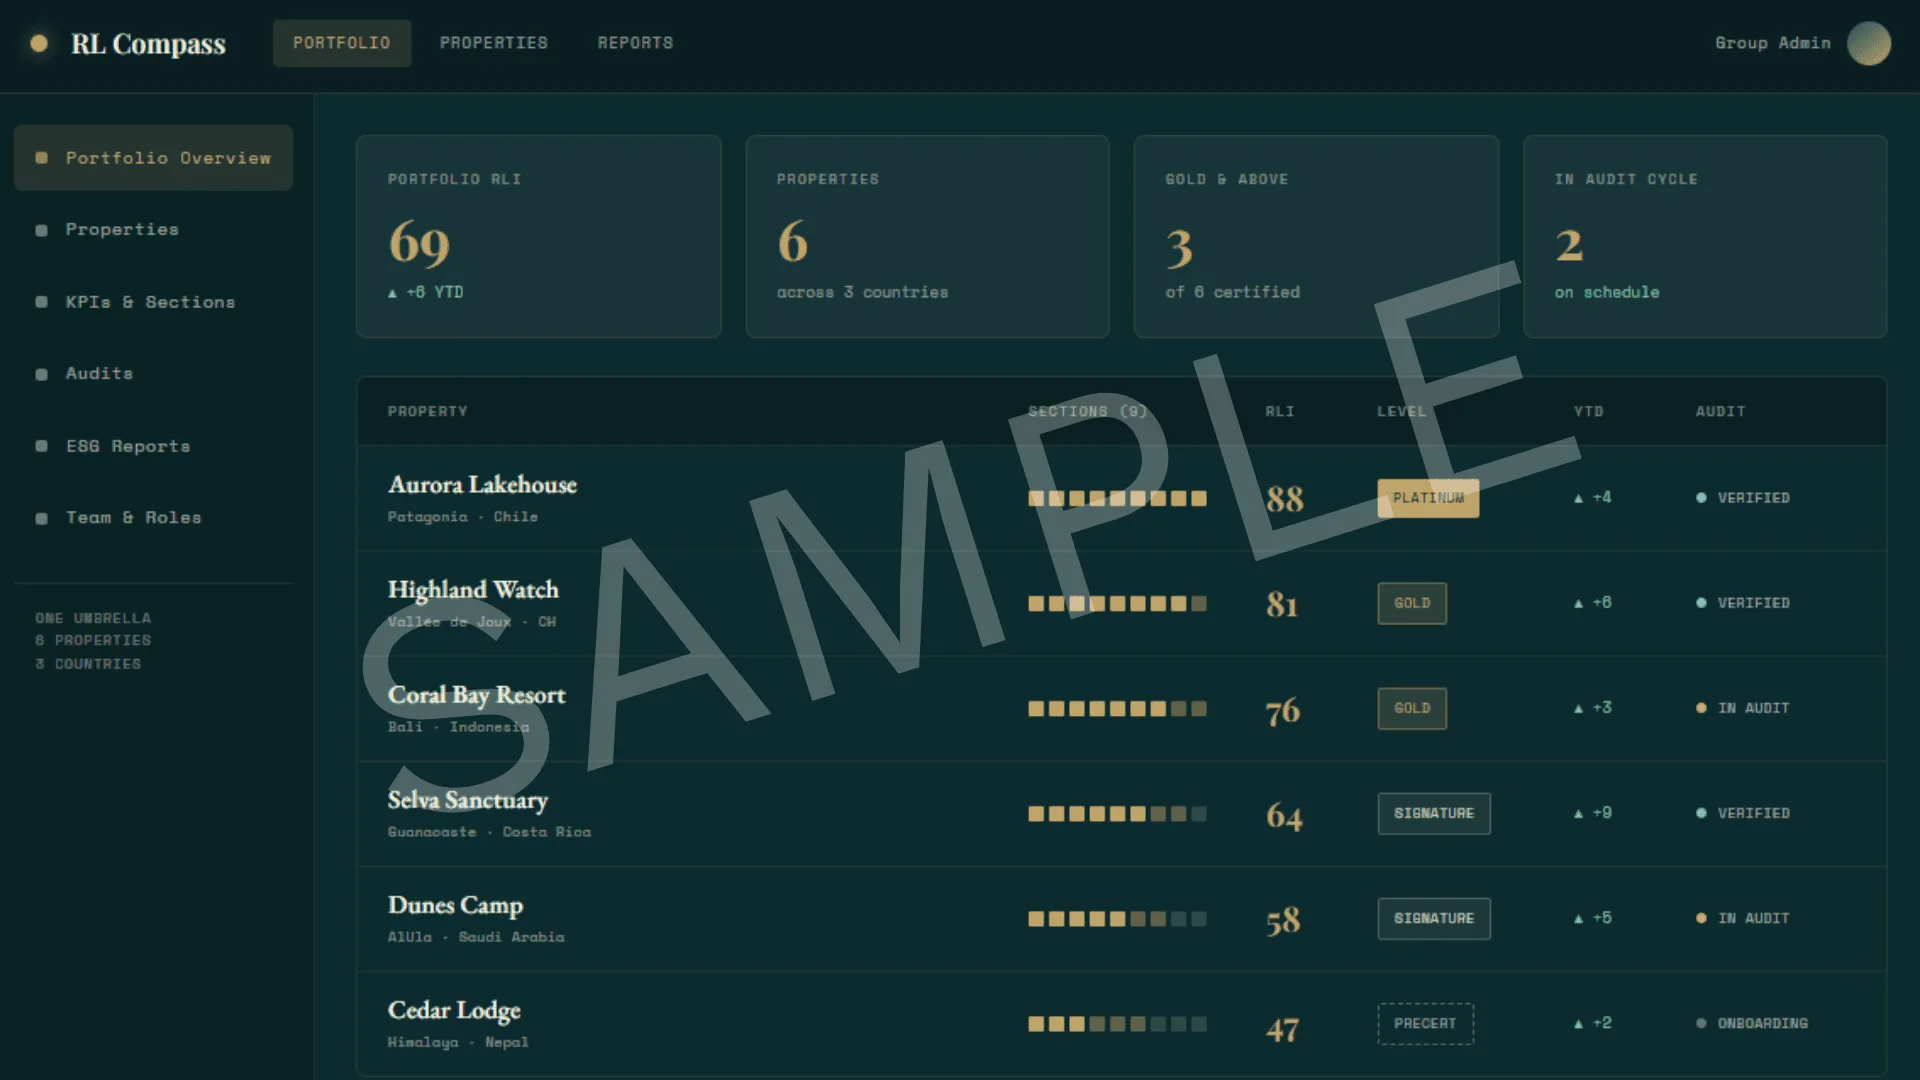Click the Cedar Lodge Precert badge

[1425, 1023]
